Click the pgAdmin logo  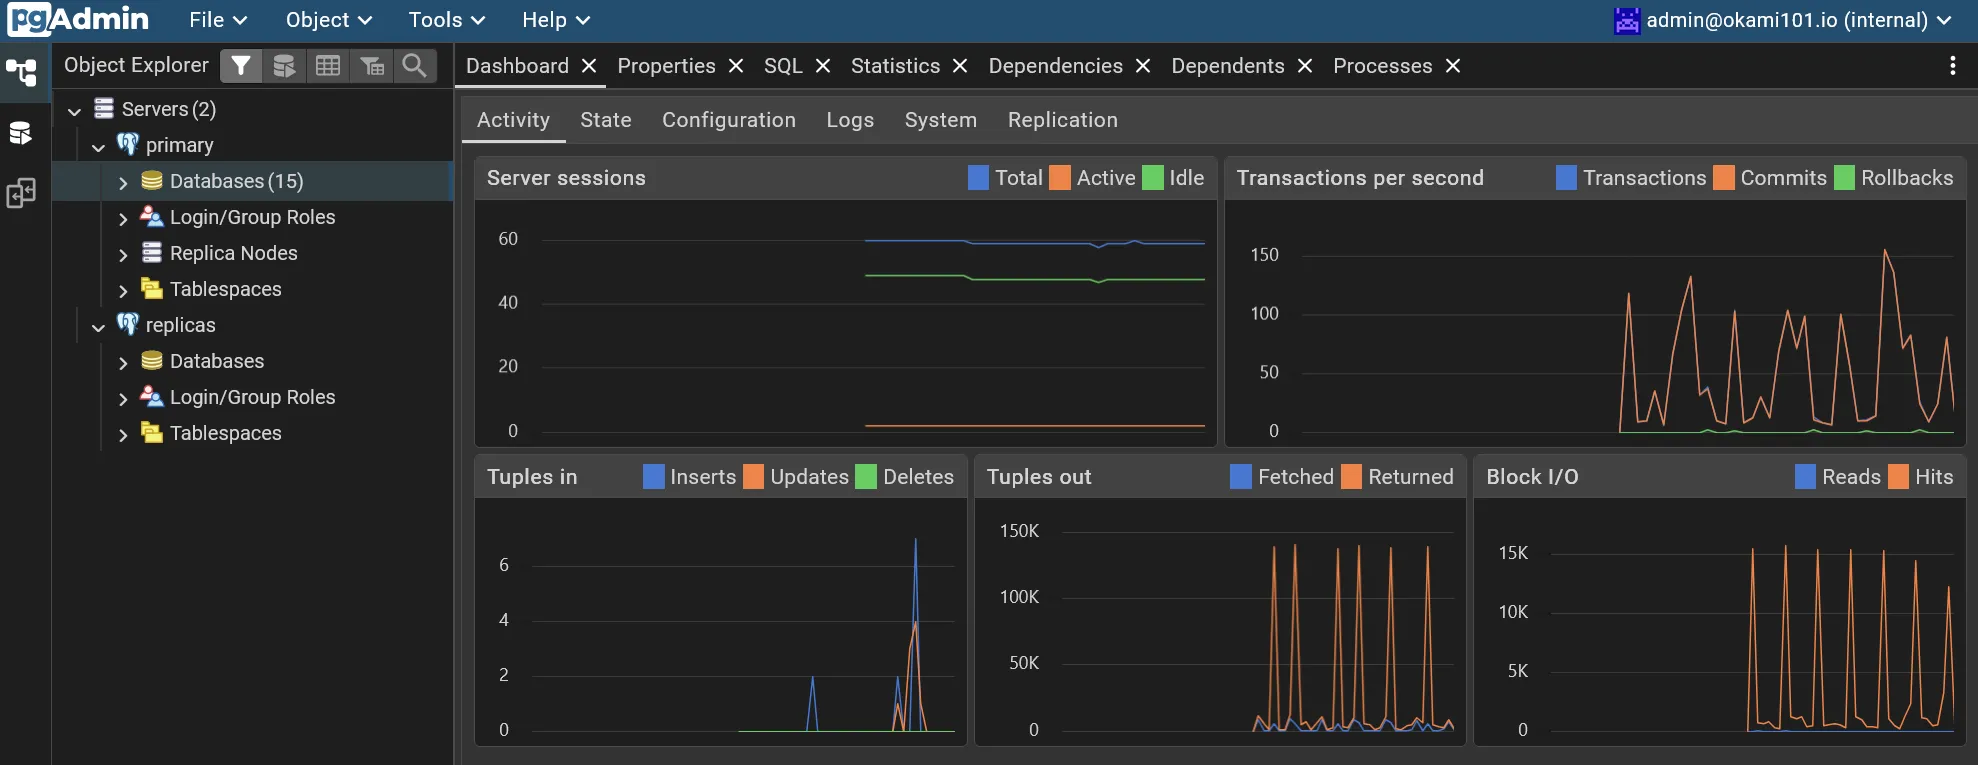tap(78, 19)
